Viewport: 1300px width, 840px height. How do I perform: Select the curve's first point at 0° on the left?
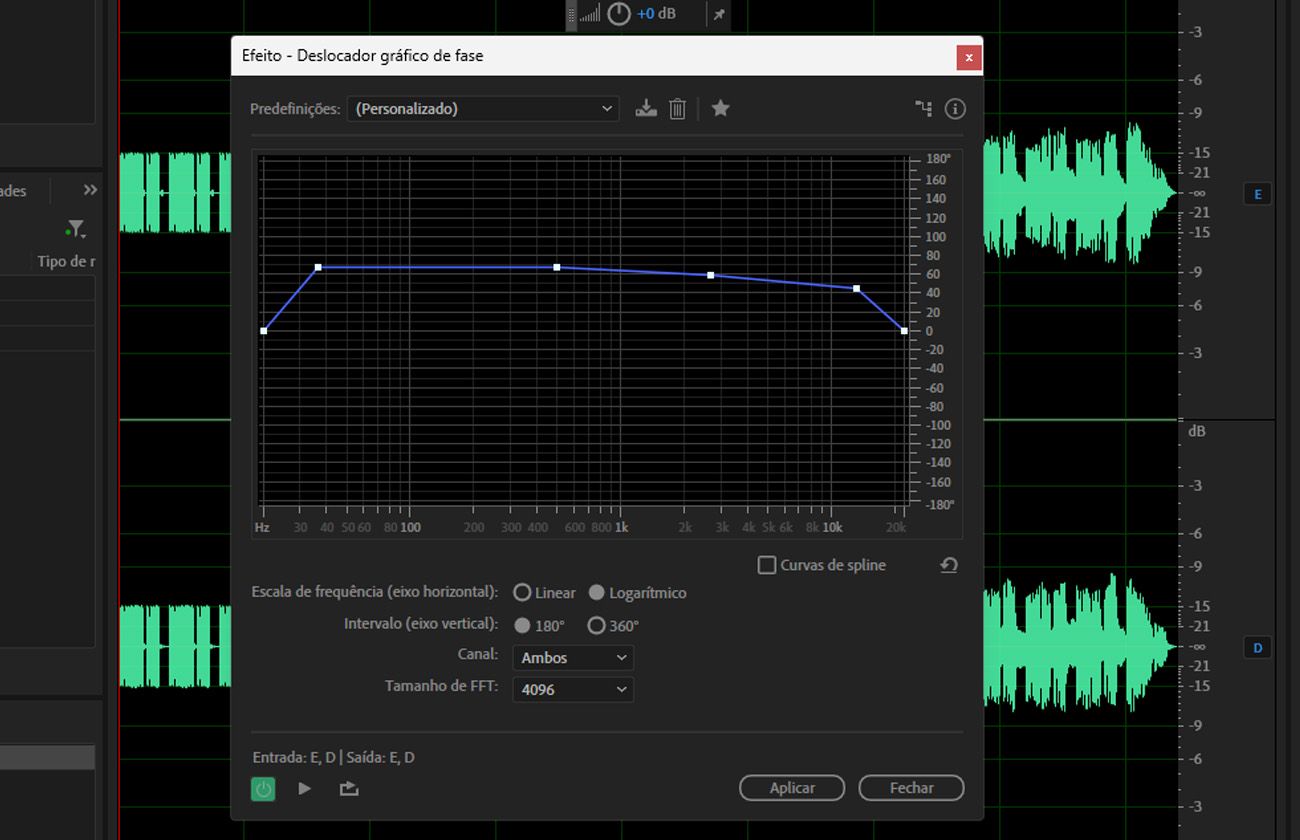tap(264, 331)
